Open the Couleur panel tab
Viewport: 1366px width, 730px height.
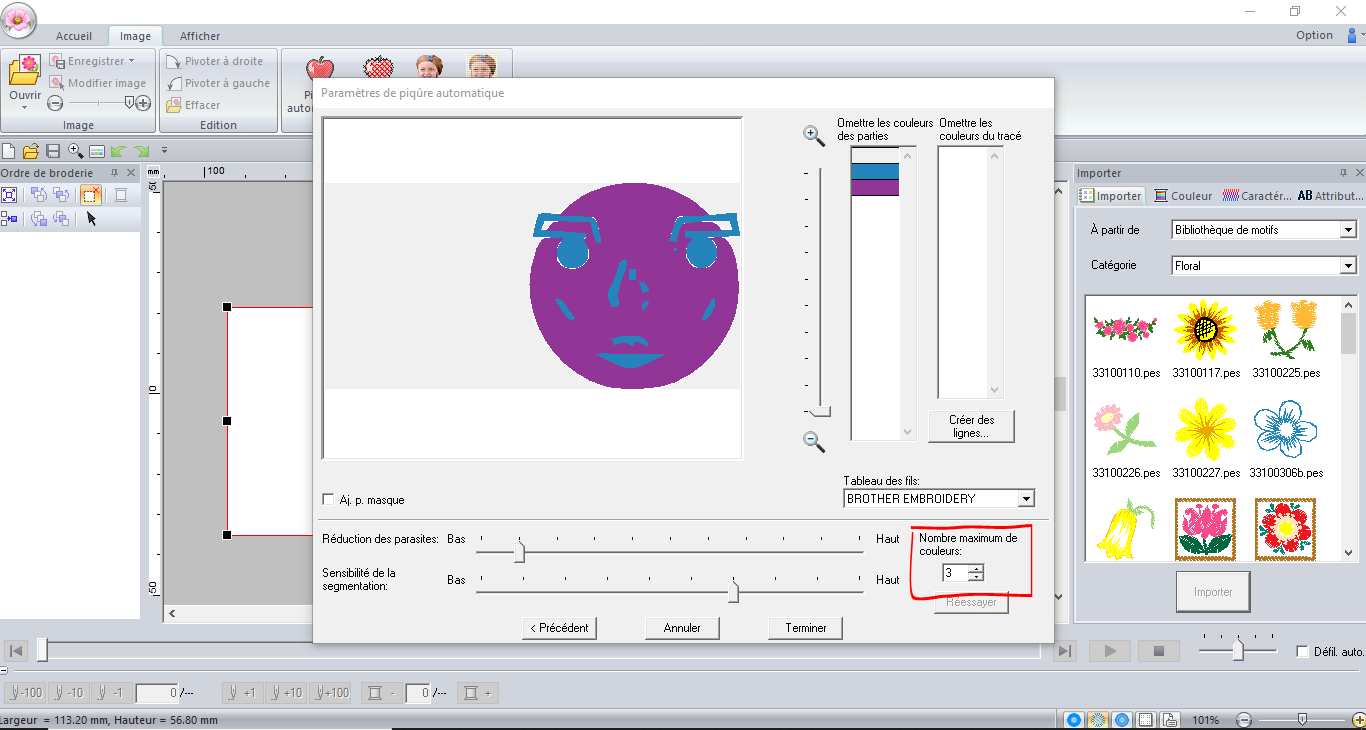tap(1183, 196)
